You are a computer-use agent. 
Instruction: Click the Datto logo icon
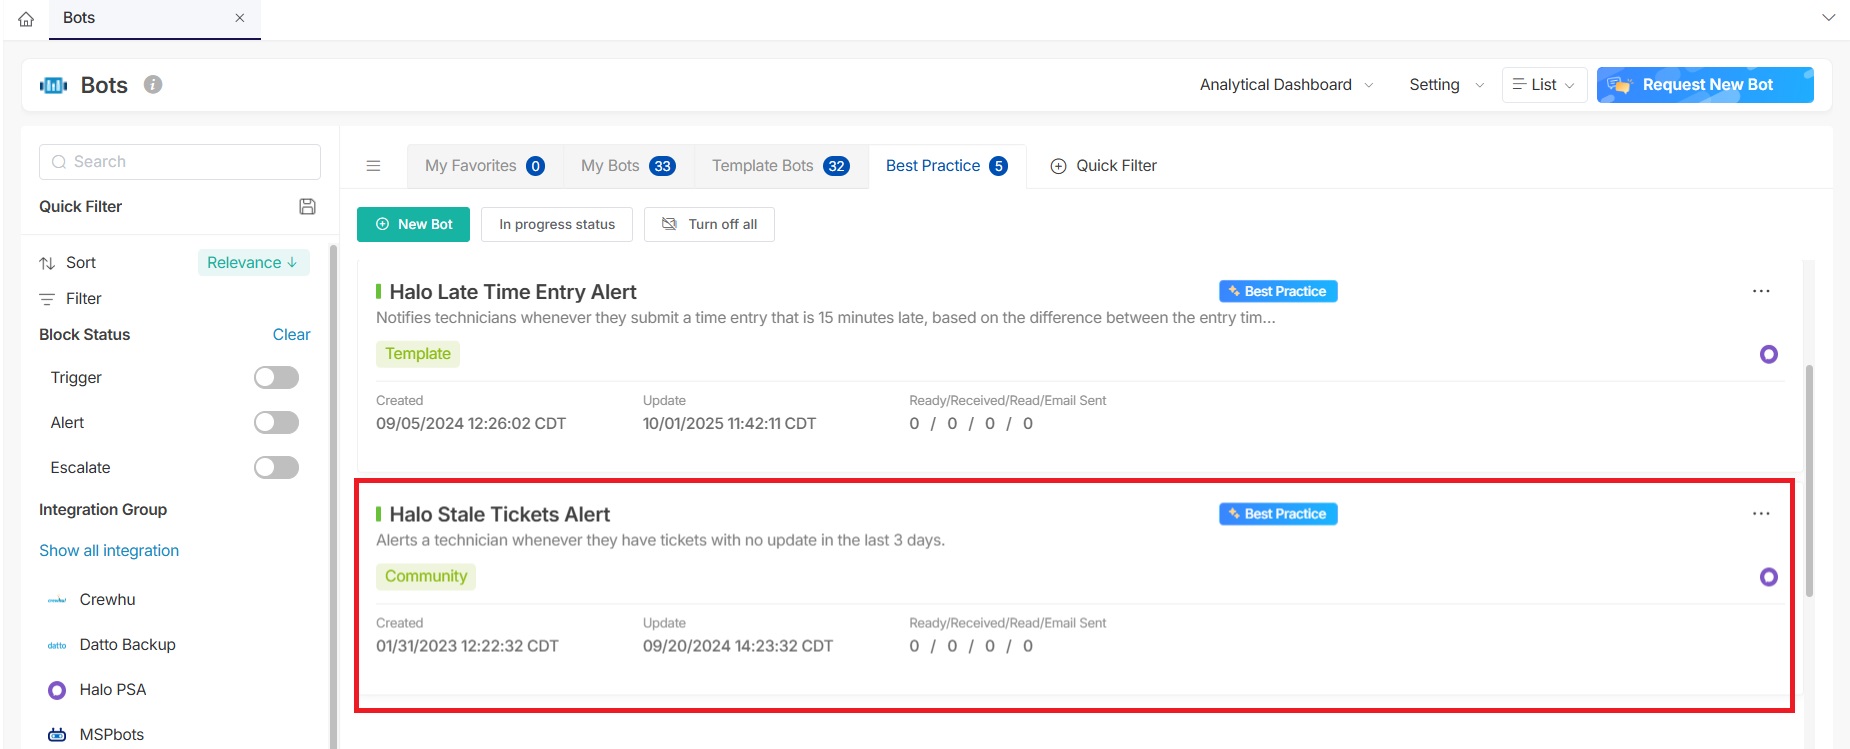[57, 645]
